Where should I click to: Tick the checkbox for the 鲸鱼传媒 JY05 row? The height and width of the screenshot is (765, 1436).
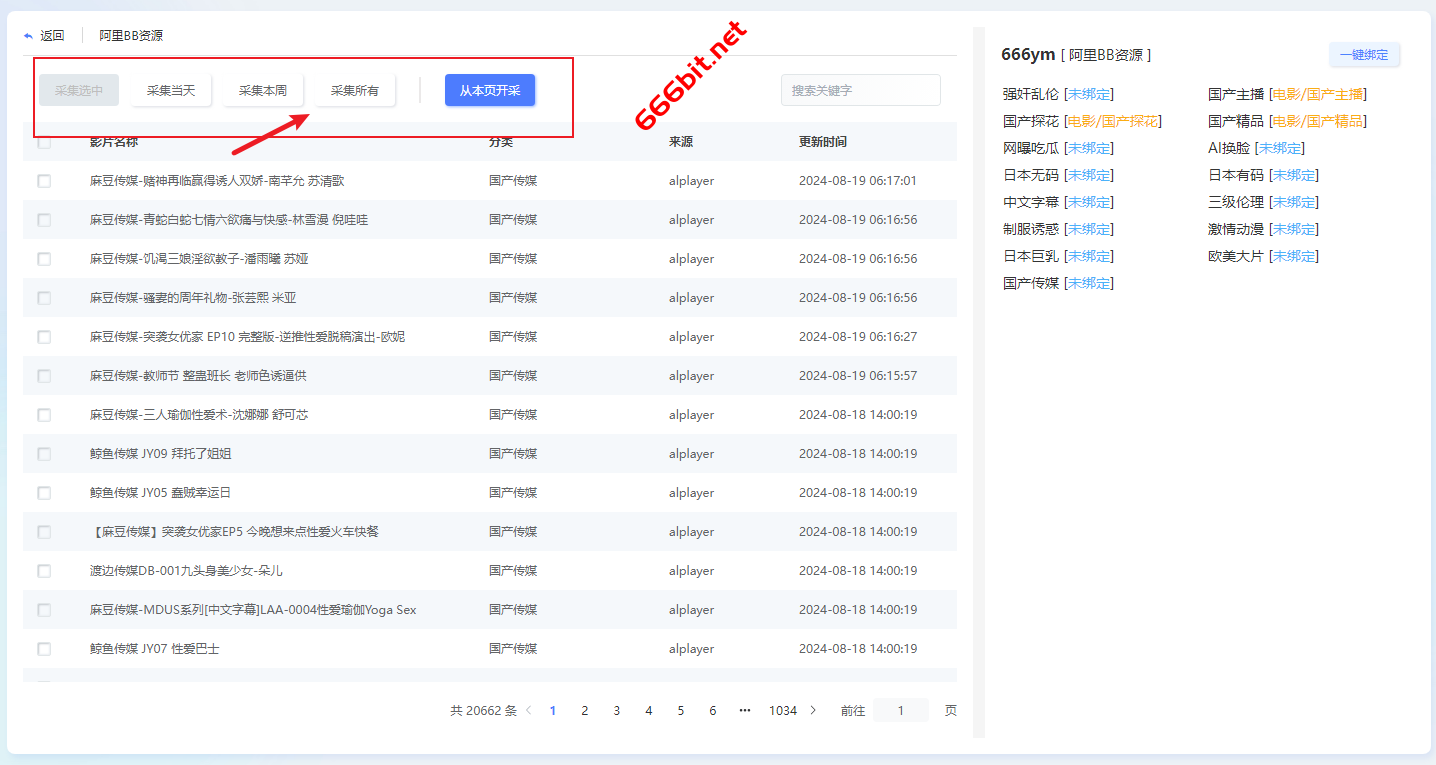[44, 493]
